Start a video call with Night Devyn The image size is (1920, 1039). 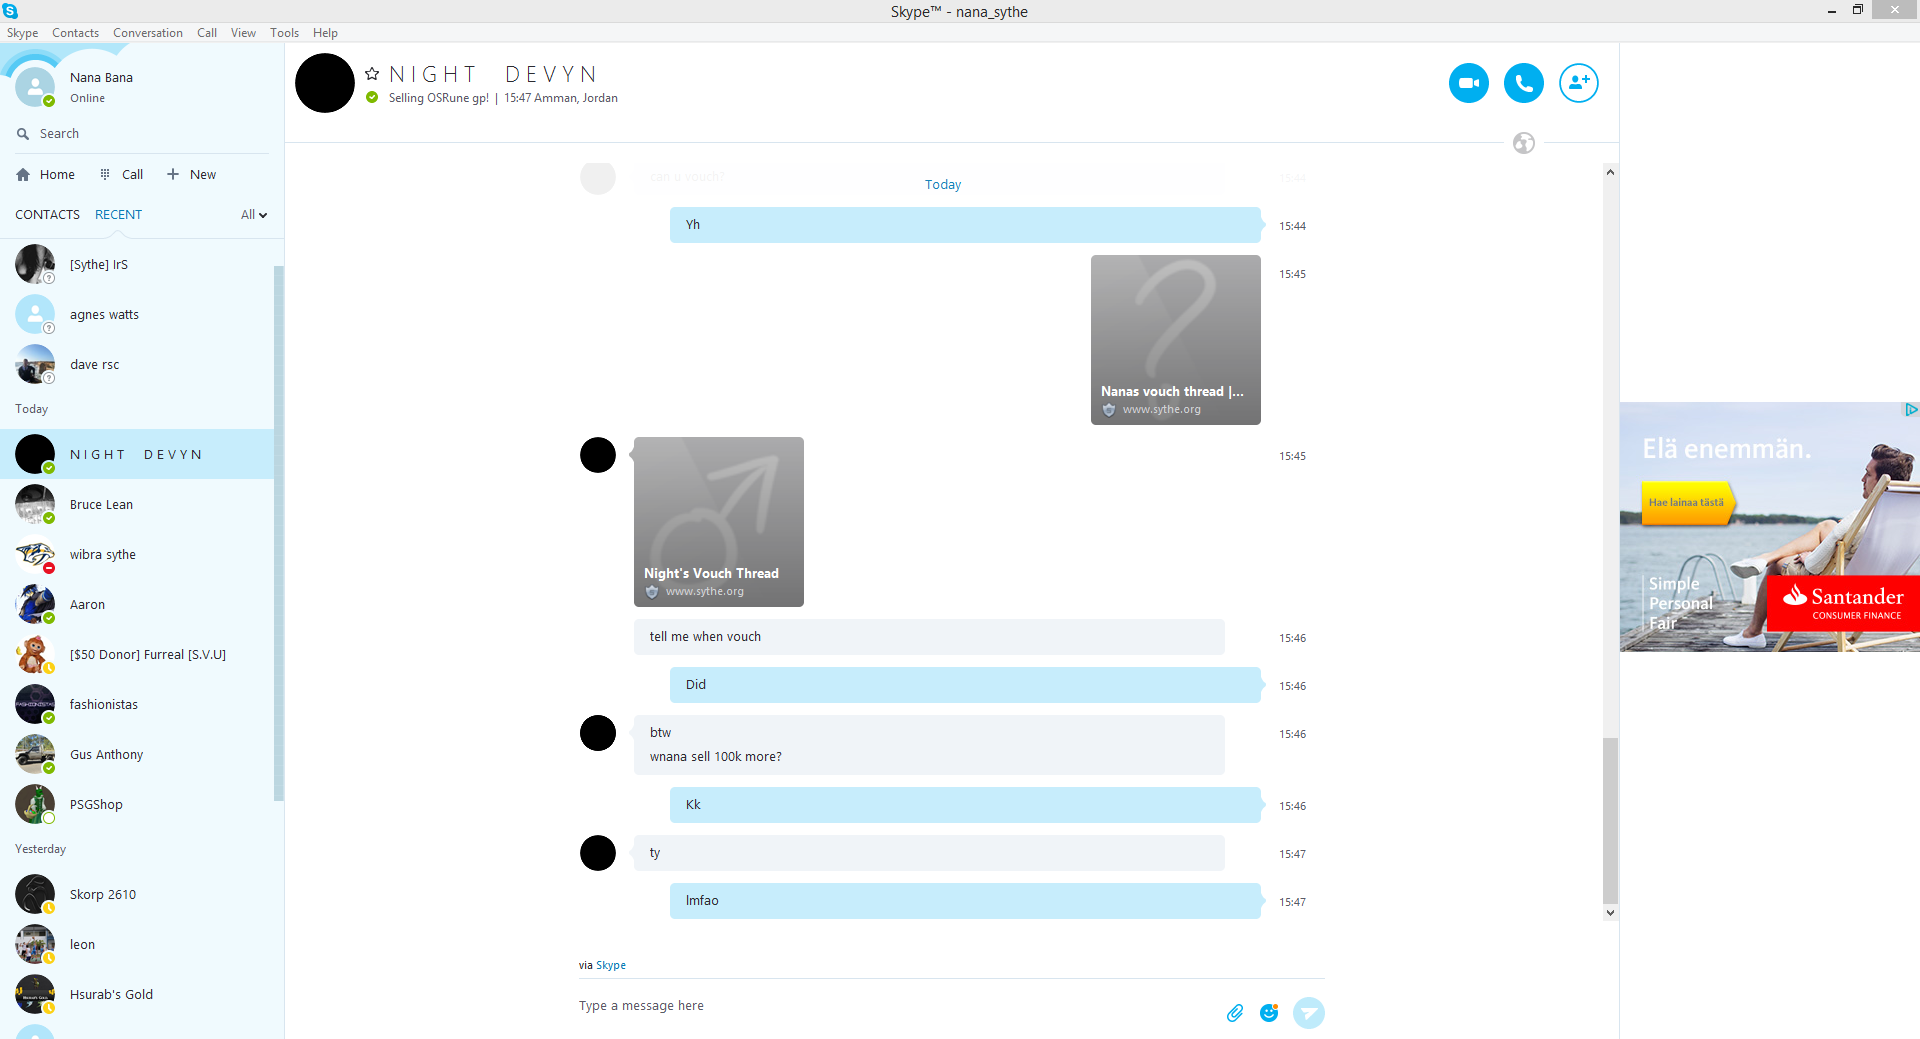[1468, 83]
